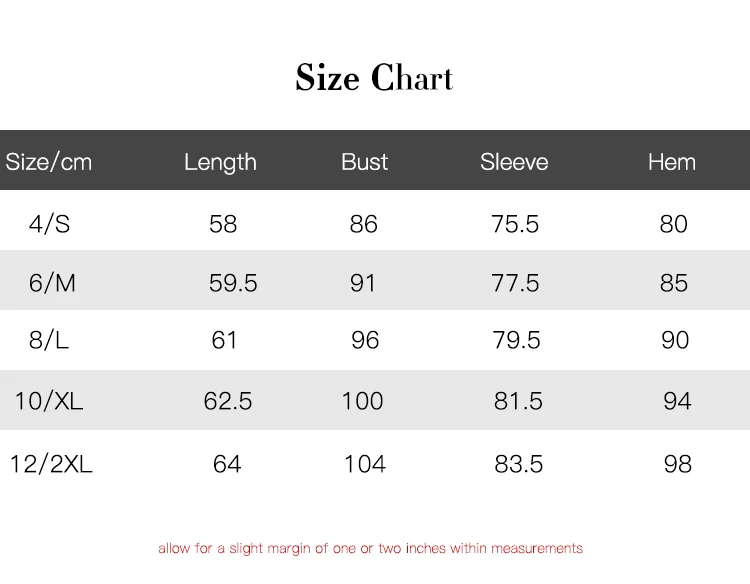Select the Size/cm column header

[49, 162]
